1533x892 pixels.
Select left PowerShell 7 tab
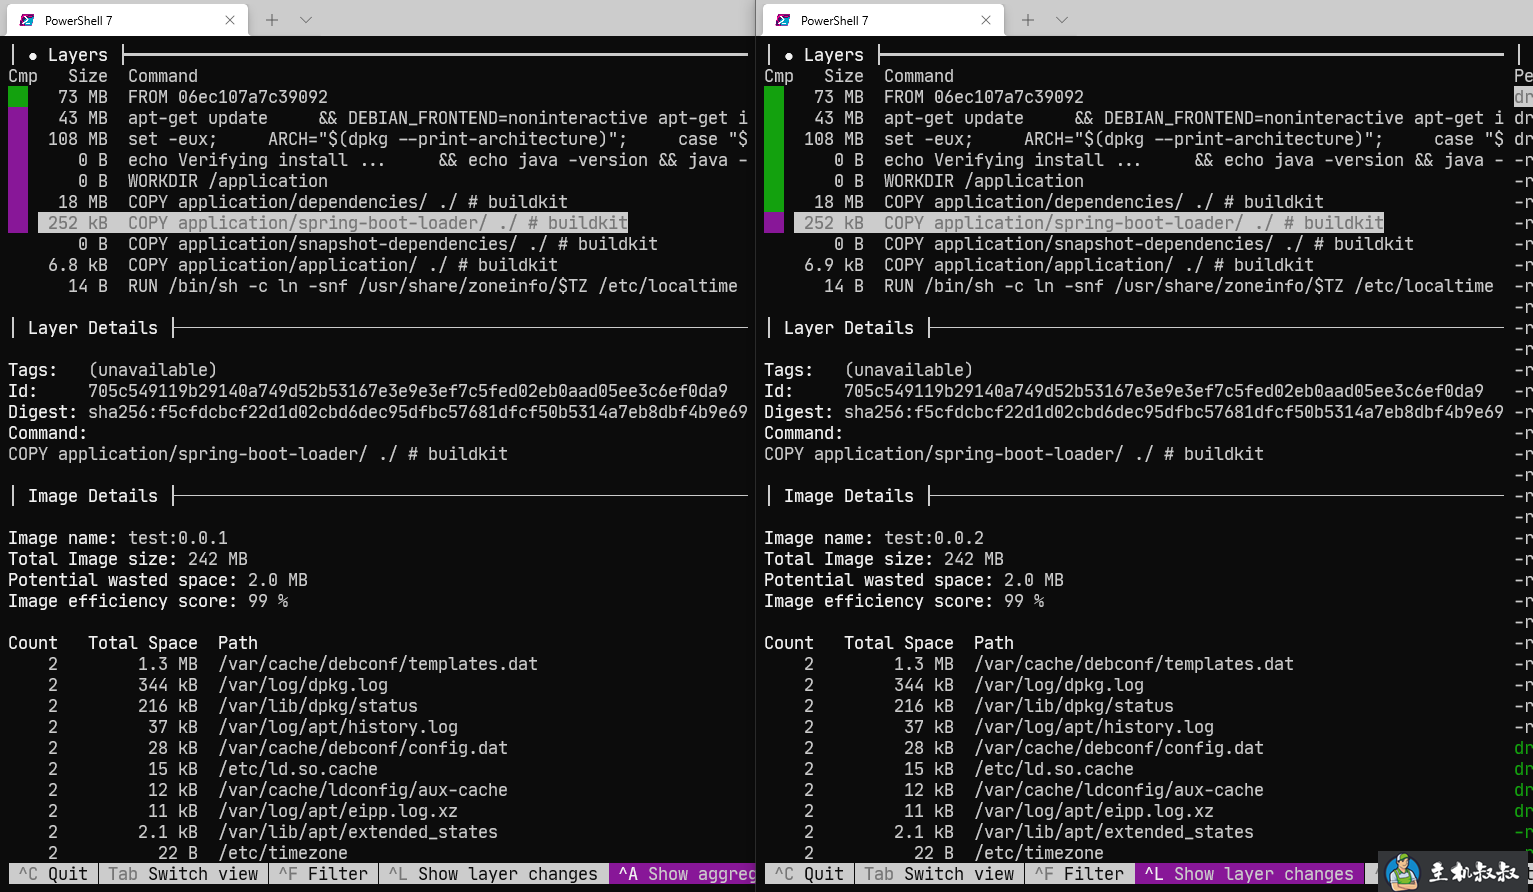coord(127,20)
